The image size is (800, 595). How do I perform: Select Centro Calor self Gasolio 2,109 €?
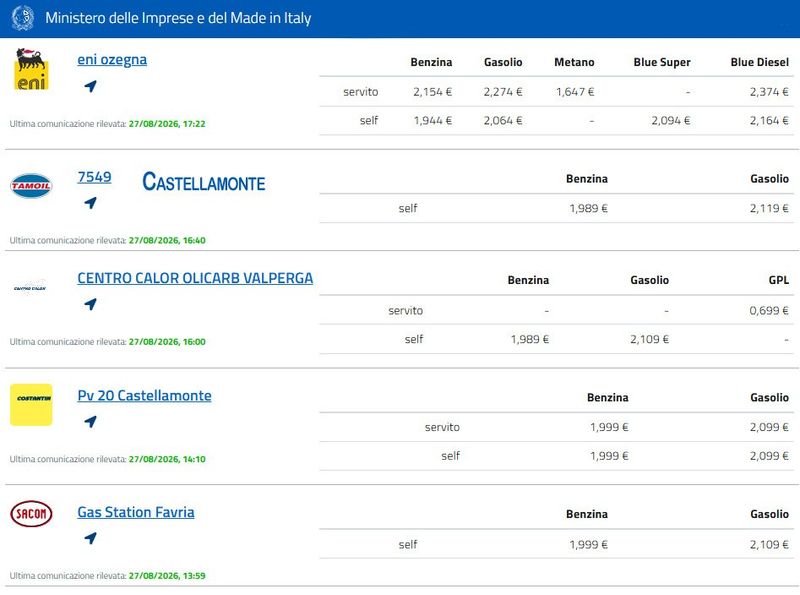649,339
